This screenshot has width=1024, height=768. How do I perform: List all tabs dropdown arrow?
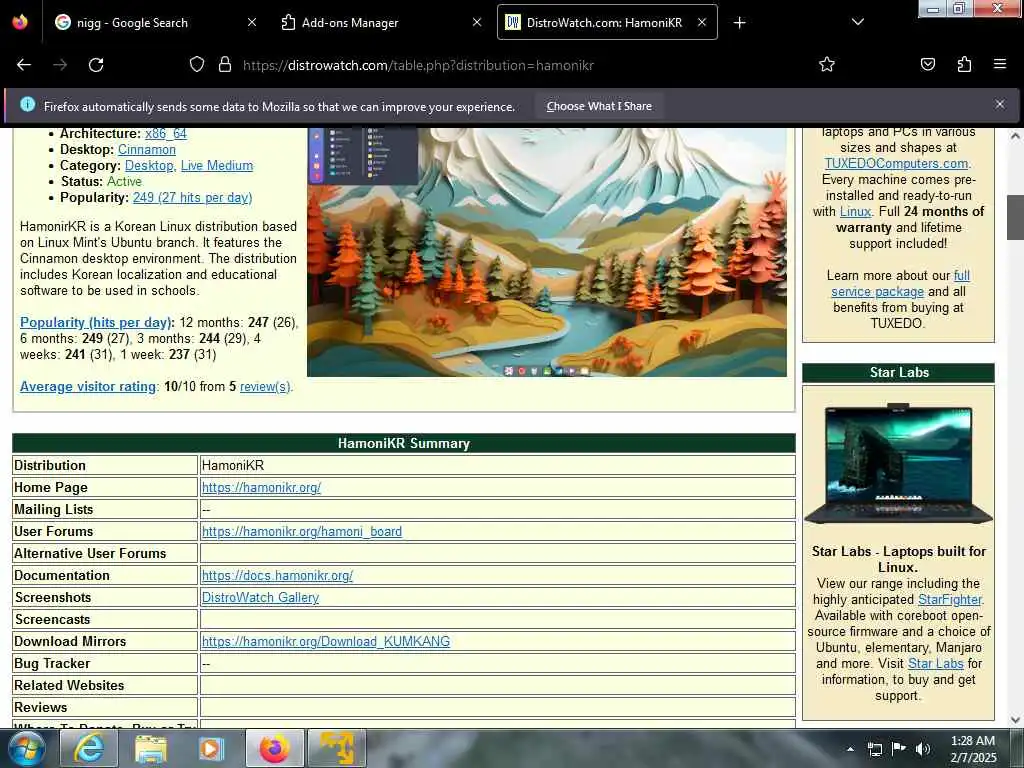858,22
